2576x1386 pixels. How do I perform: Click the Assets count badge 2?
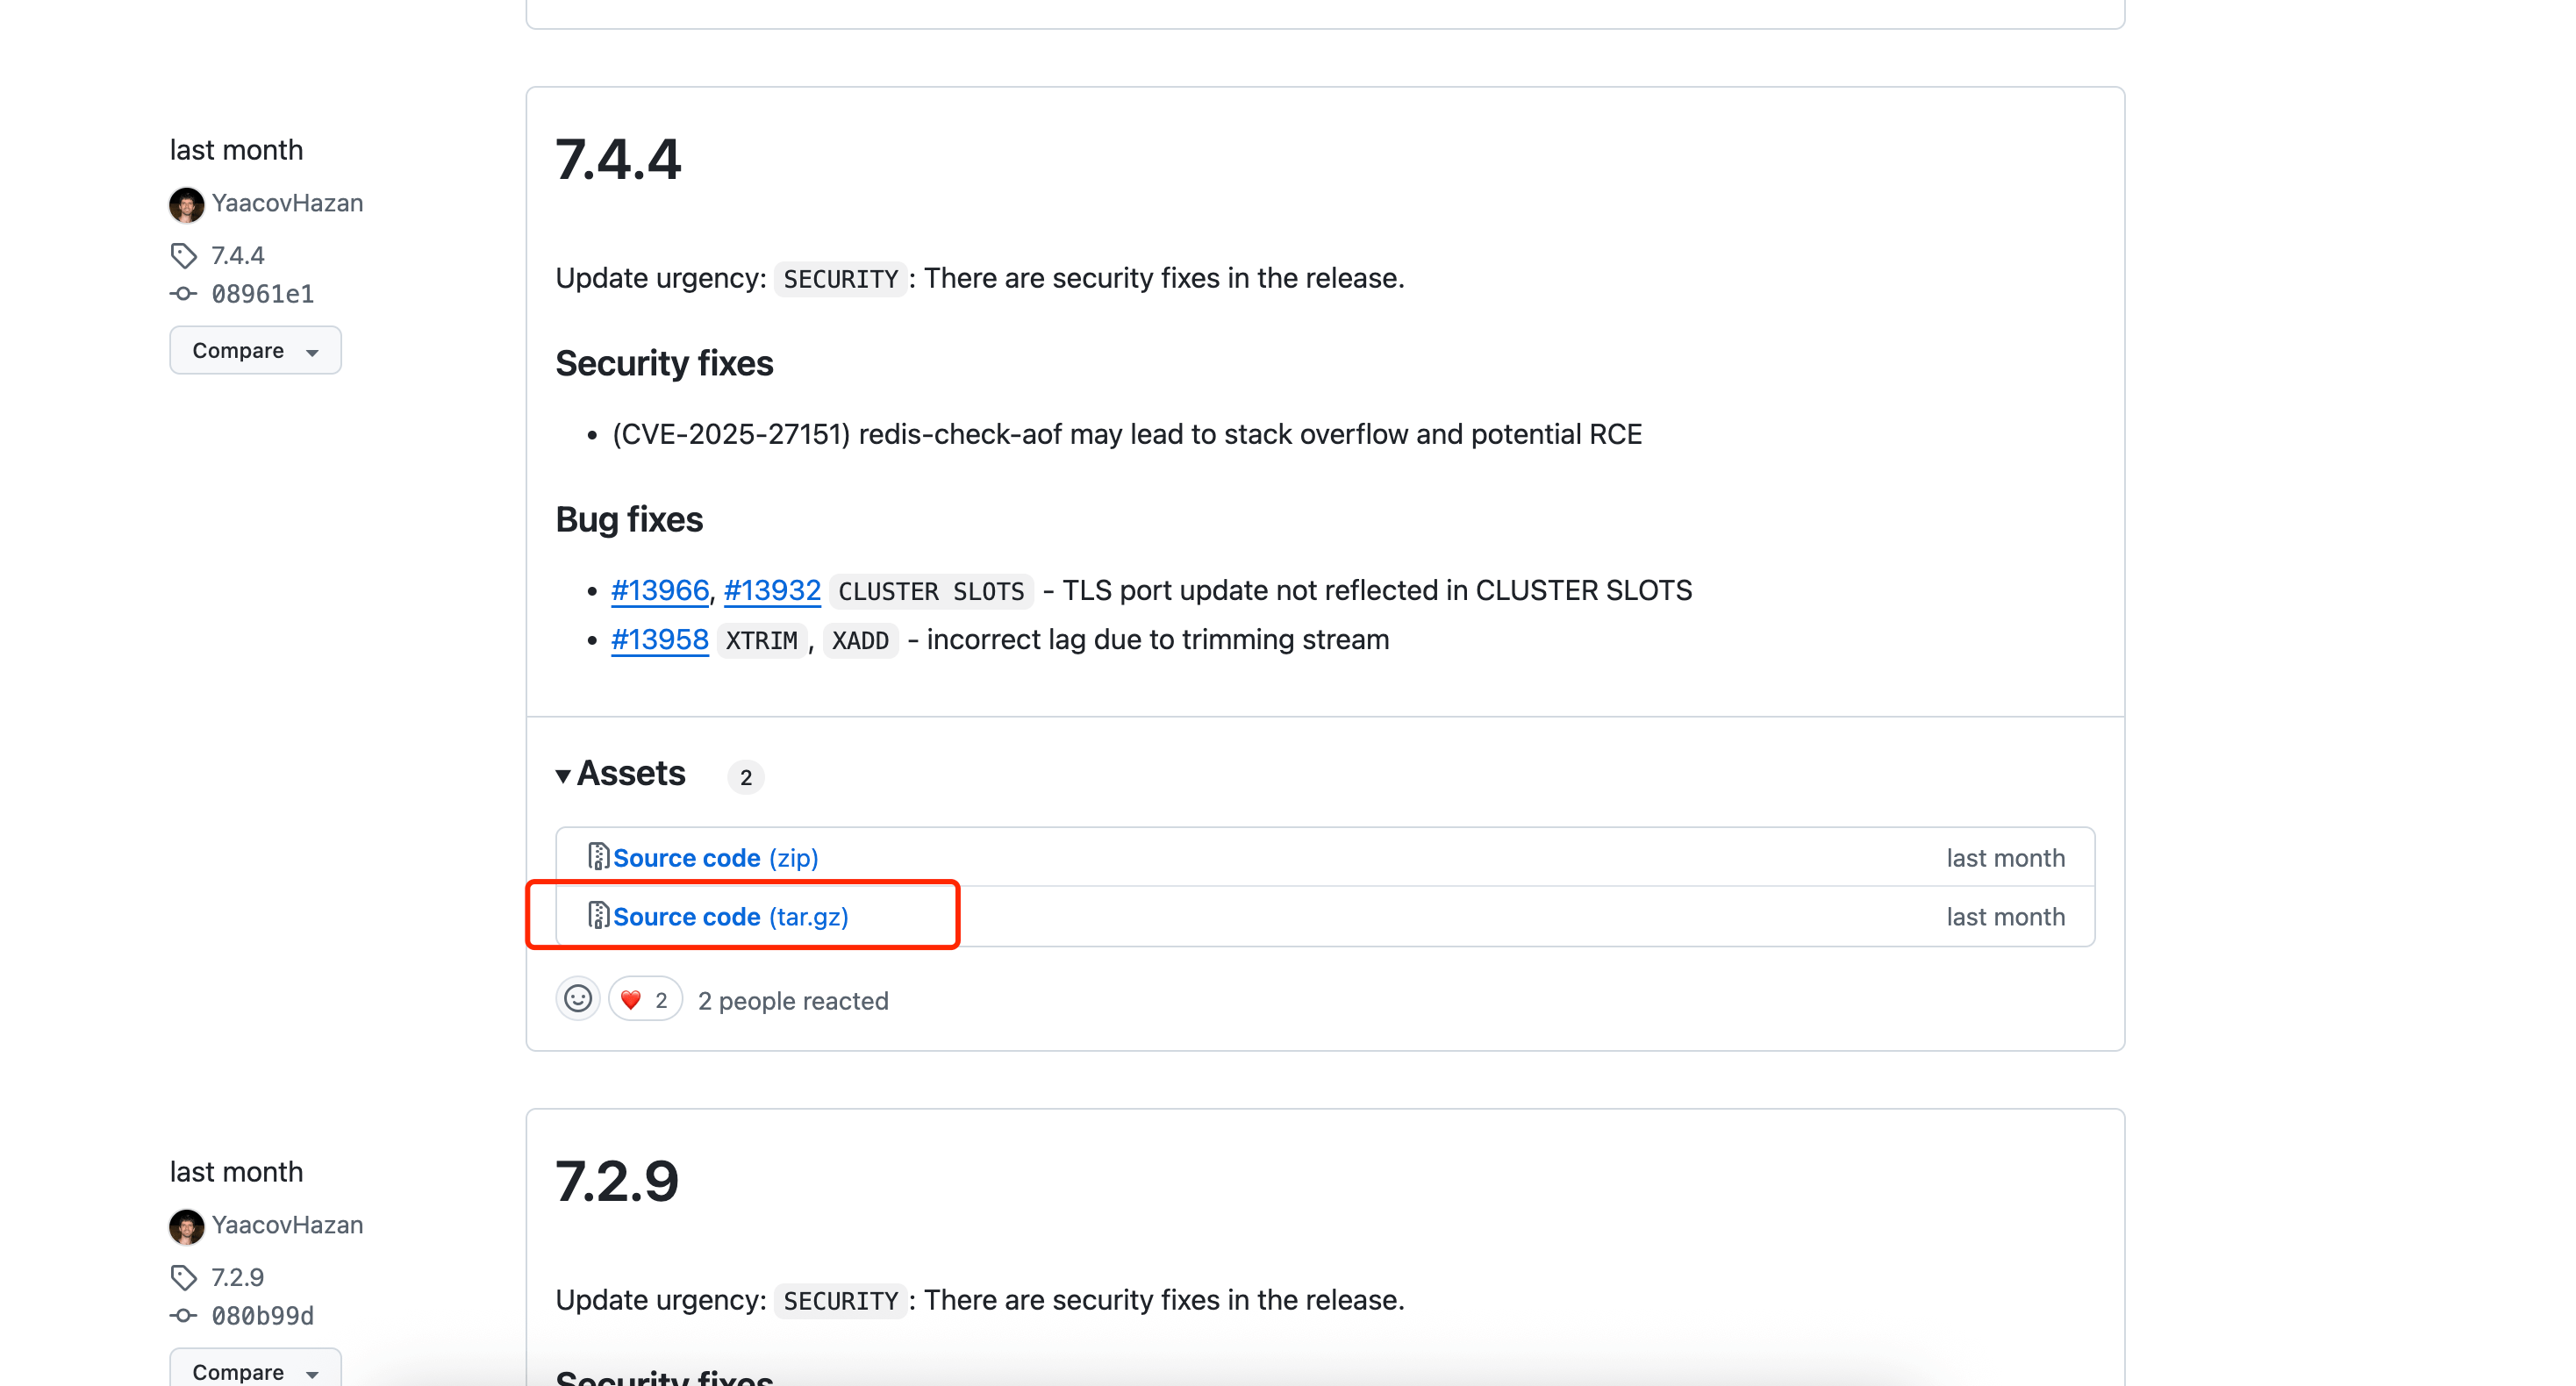(x=746, y=777)
